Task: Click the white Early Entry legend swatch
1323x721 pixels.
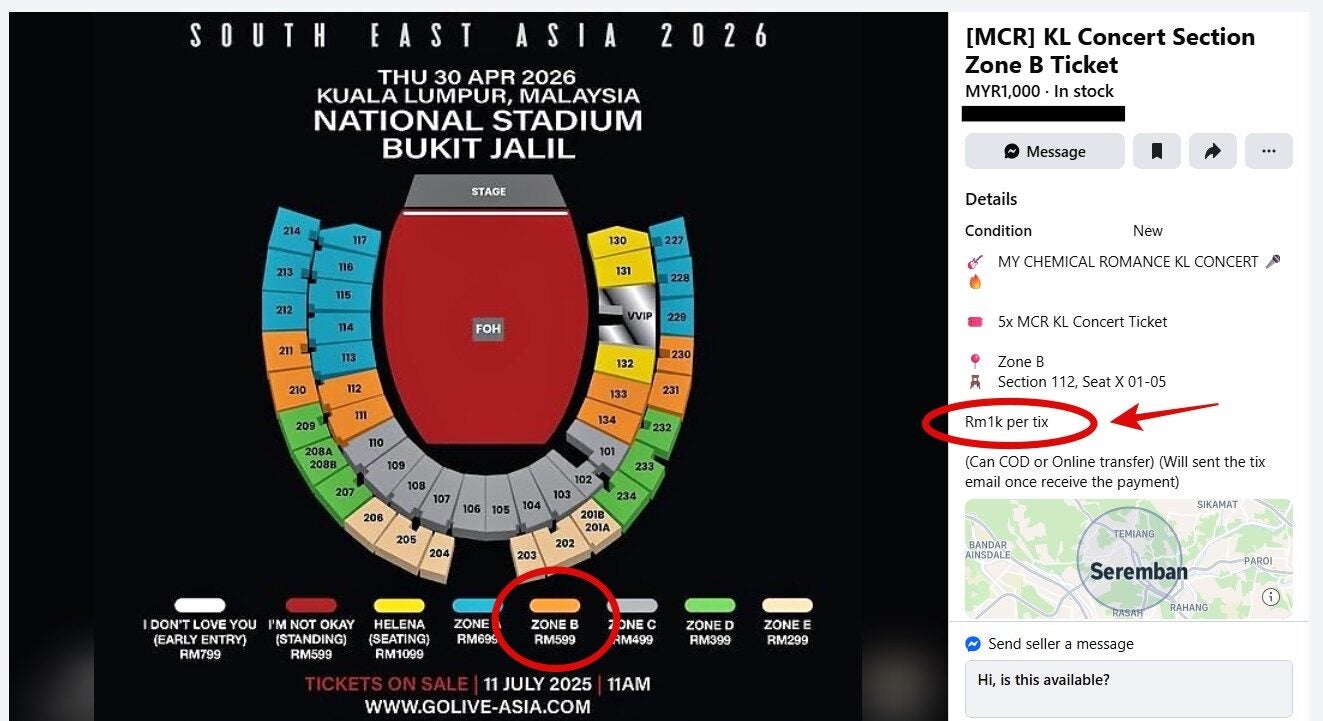Action: pyautogui.click(x=199, y=605)
